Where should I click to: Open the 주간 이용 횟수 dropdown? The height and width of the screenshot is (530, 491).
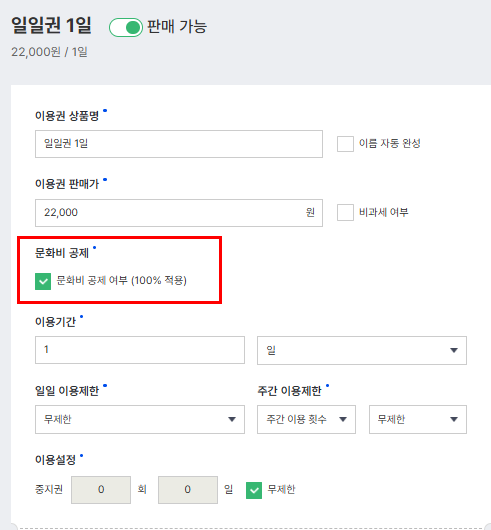click(x=306, y=419)
